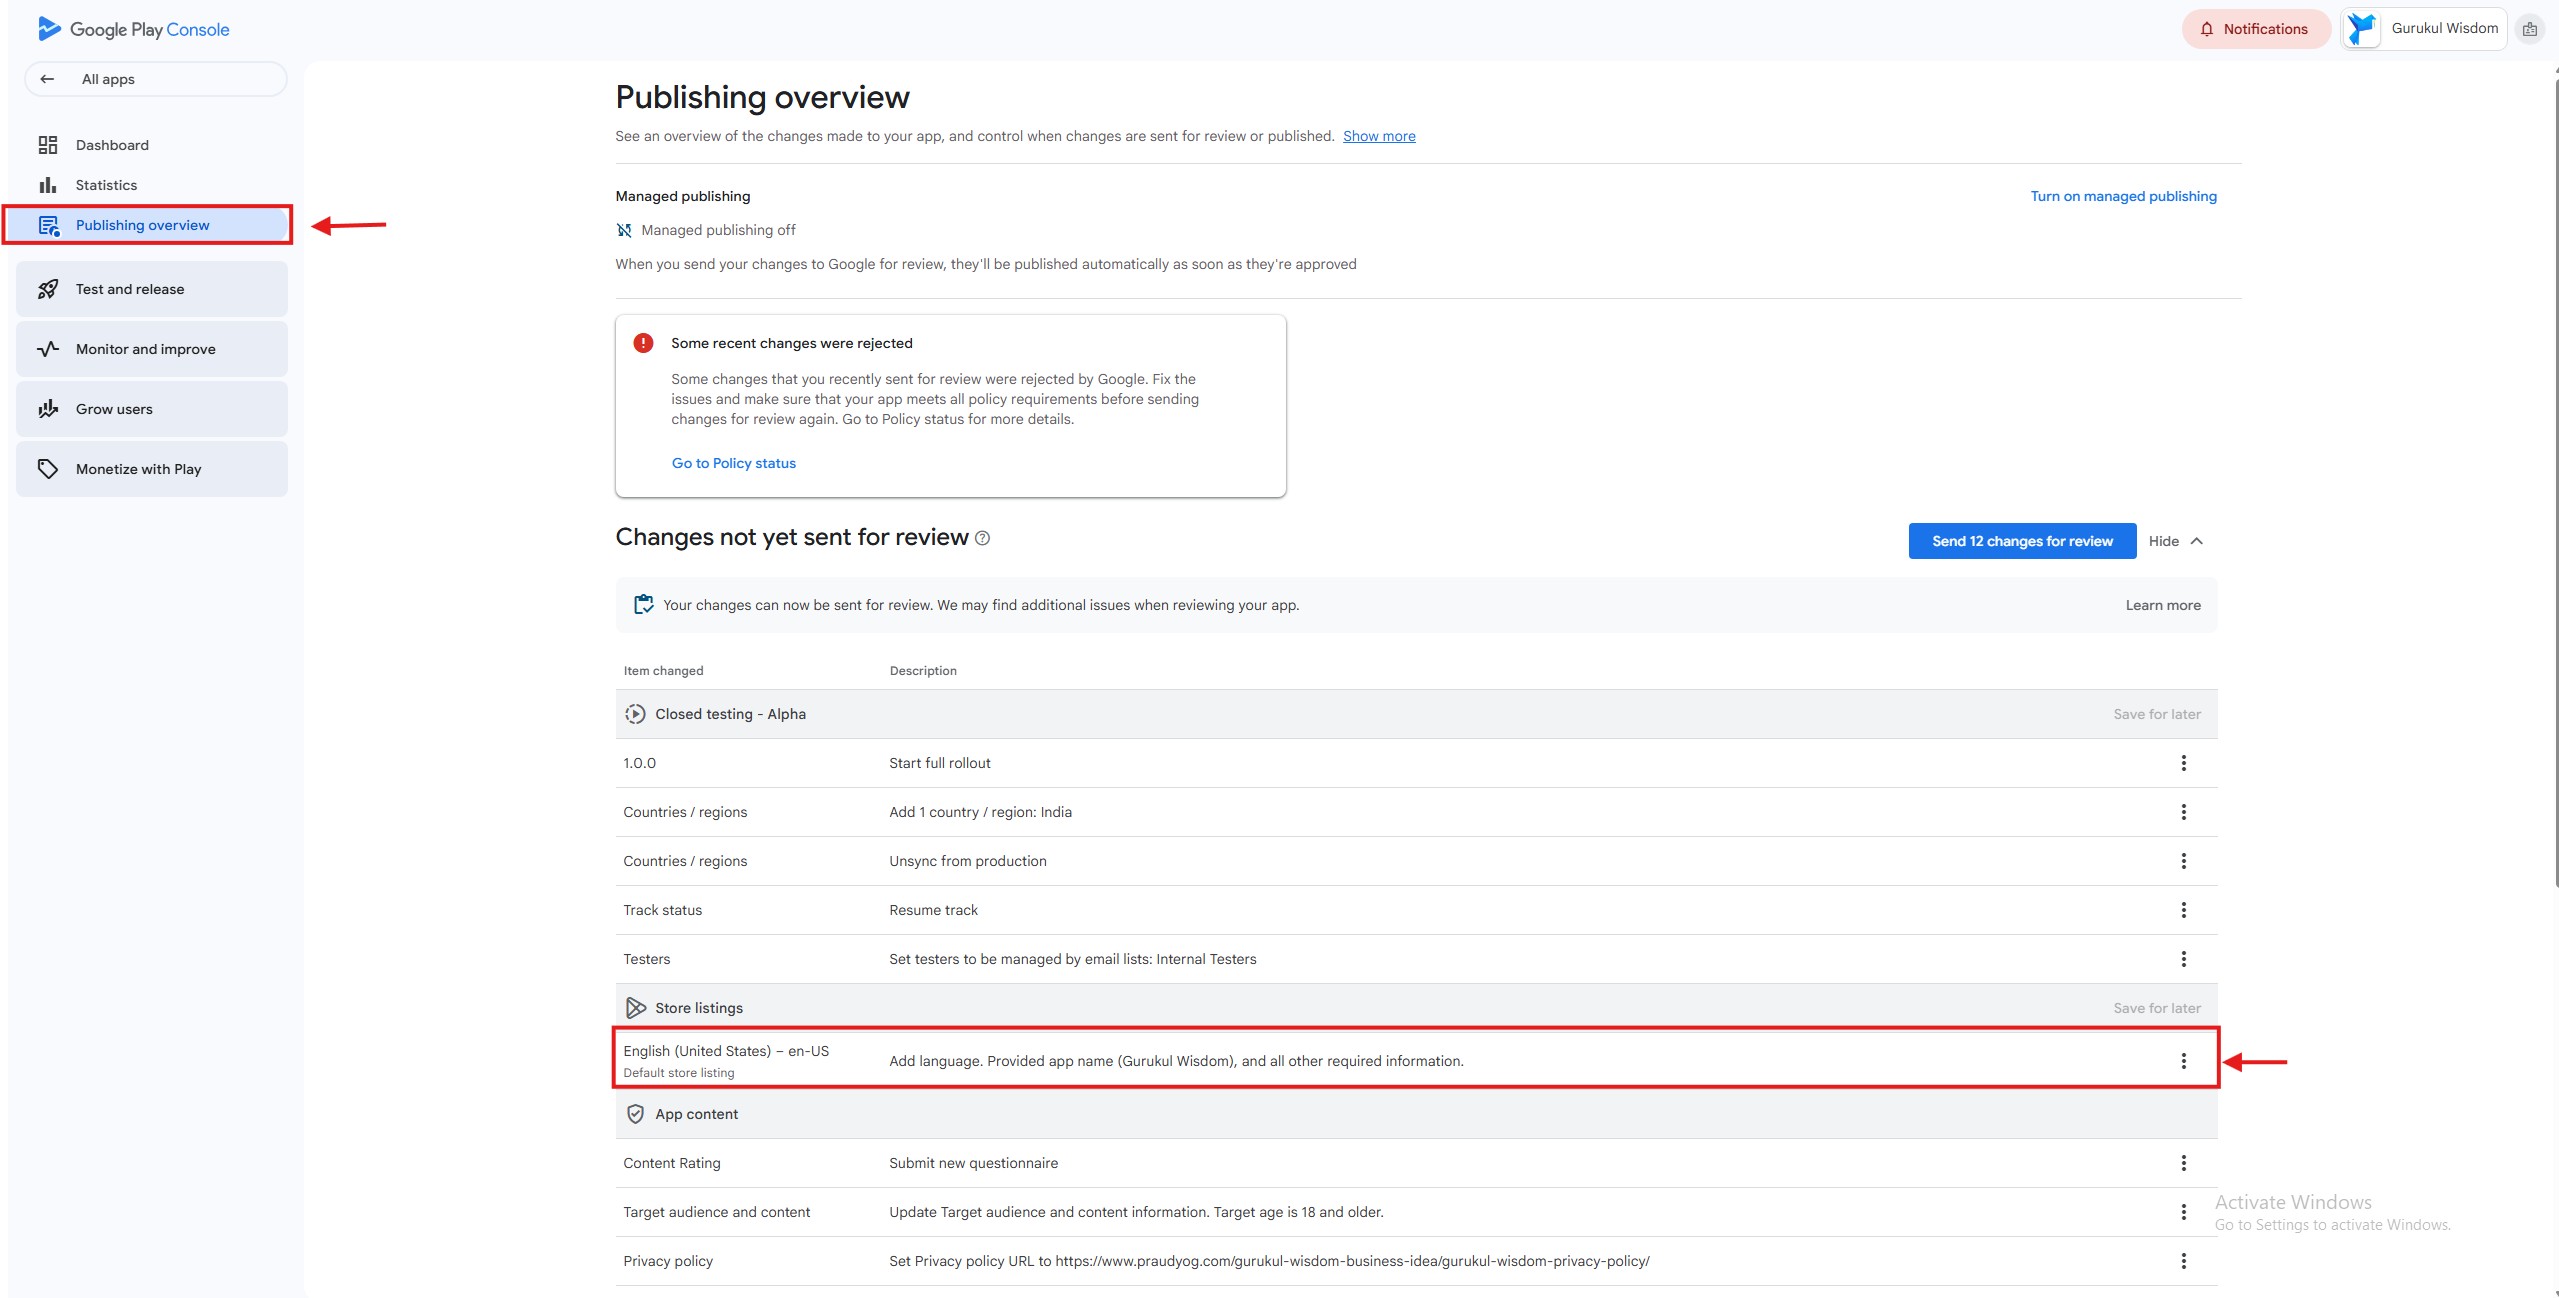
Task: Open three-dot menu for English en-US listing
Action: pos(2183,1061)
